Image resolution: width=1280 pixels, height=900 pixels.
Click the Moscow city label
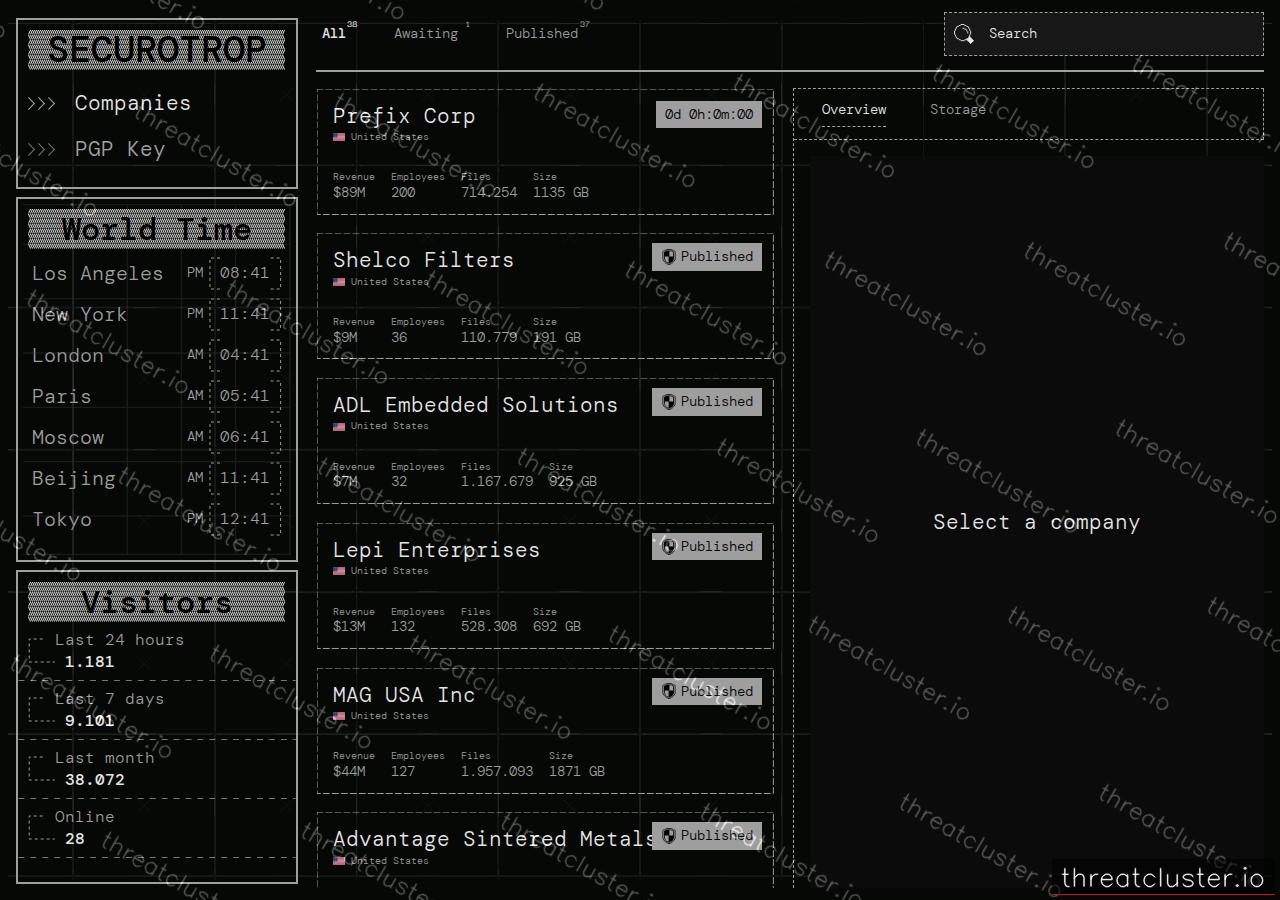[x=68, y=438]
